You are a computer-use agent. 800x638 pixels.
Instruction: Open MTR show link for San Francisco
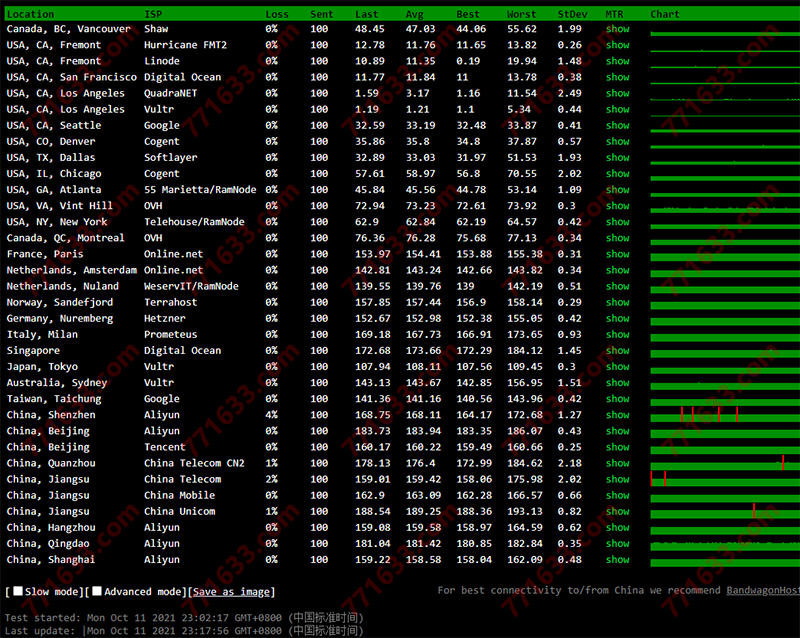click(617, 77)
